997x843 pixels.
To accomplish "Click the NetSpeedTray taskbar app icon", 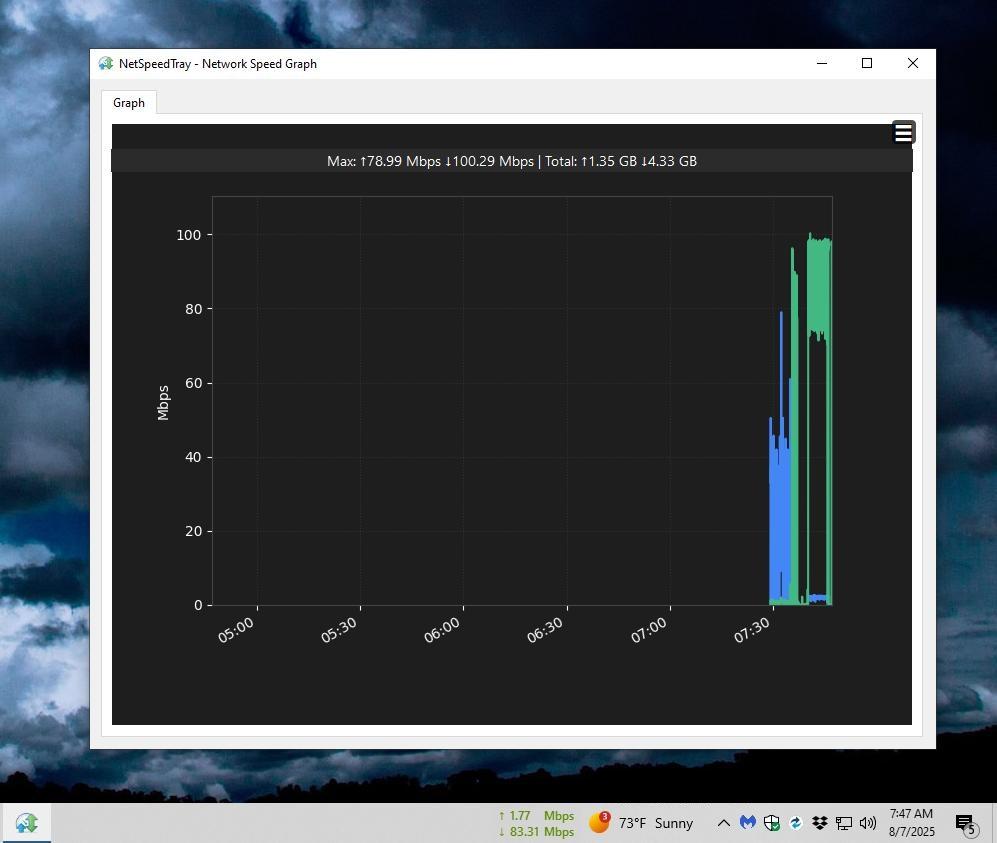I will pos(26,823).
